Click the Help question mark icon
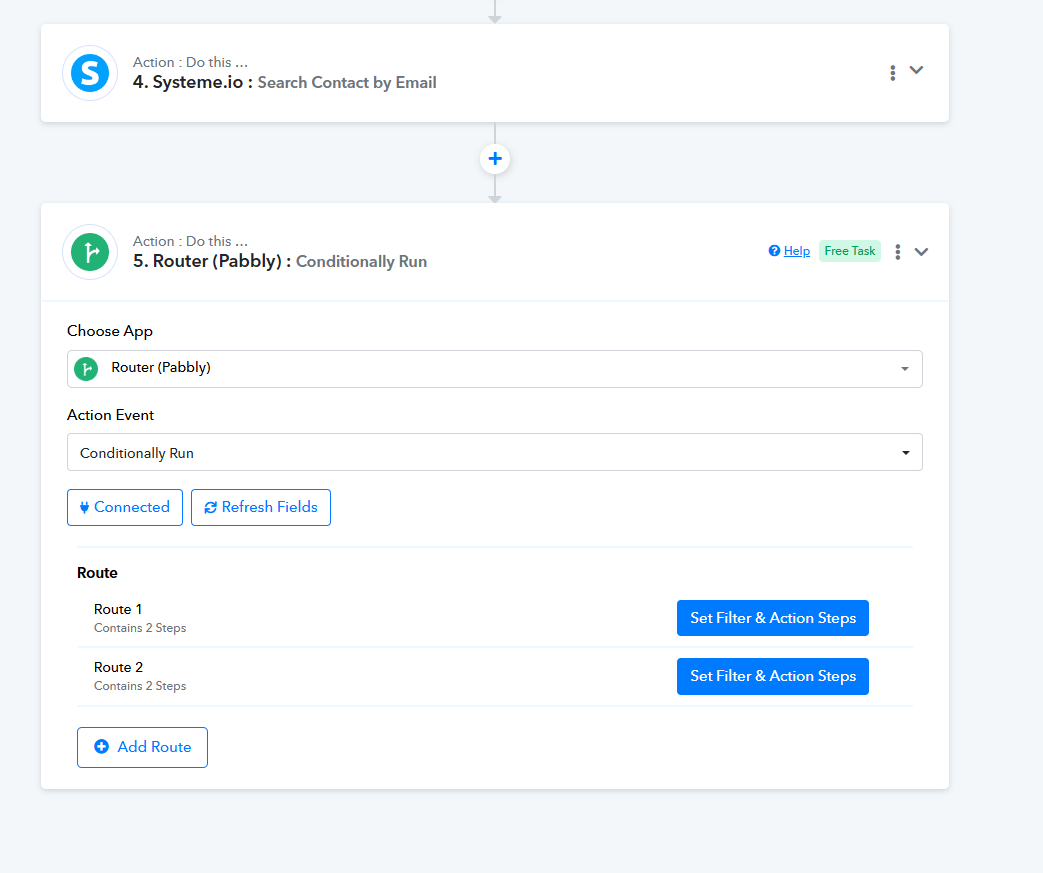Viewport: 1043px width, 873px height. click(x=774, y=251)
